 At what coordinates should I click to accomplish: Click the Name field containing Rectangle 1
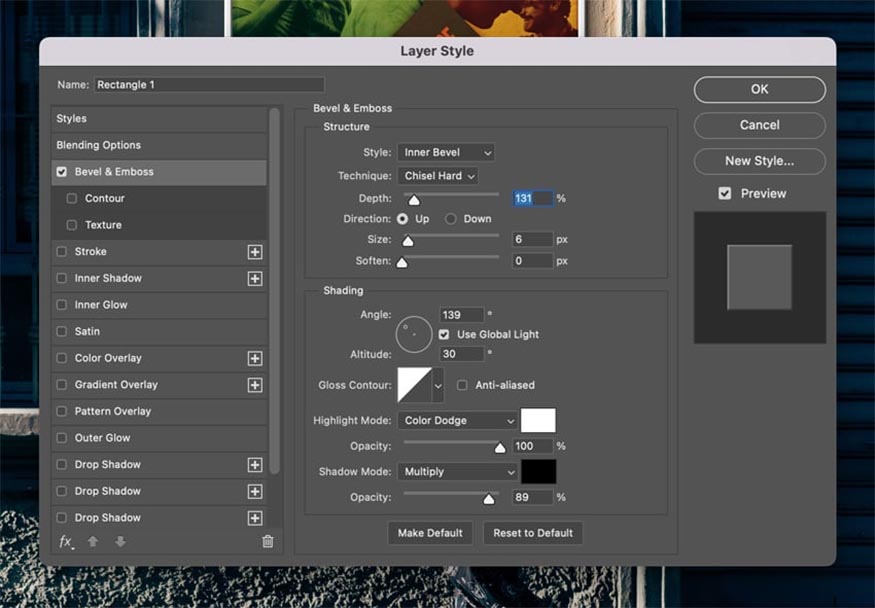point(209,85)
